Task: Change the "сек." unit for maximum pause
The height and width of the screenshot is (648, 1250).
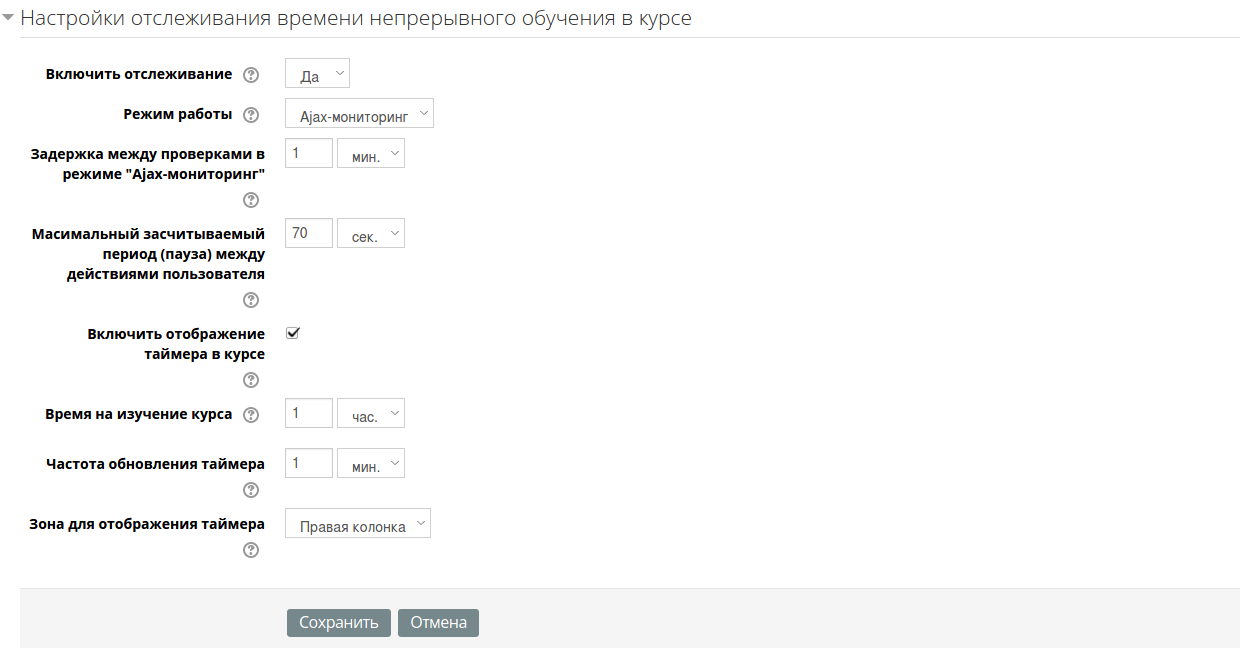Action: [371, 235]
